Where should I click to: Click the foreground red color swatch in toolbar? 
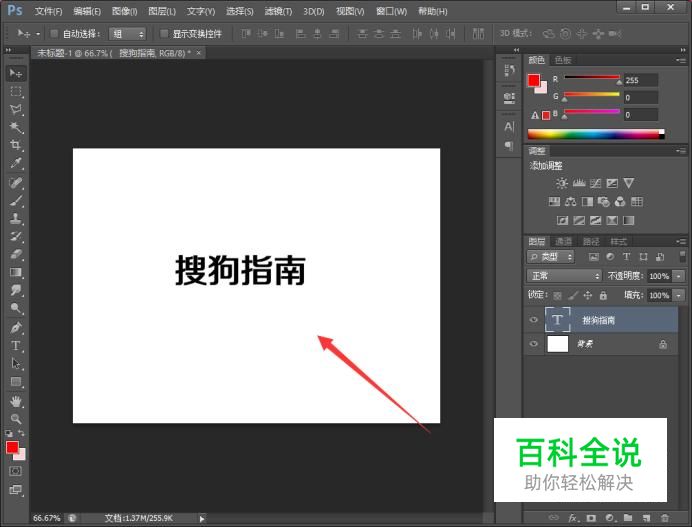pyautogui.click(x=12, y=447)
